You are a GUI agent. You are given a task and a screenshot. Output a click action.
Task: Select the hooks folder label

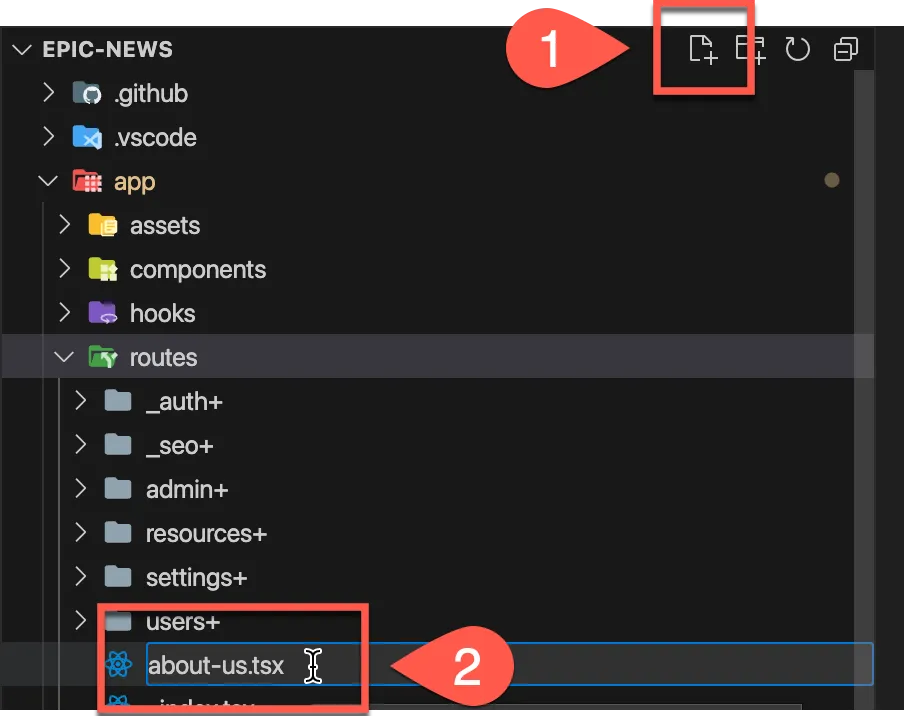point(163,313)
